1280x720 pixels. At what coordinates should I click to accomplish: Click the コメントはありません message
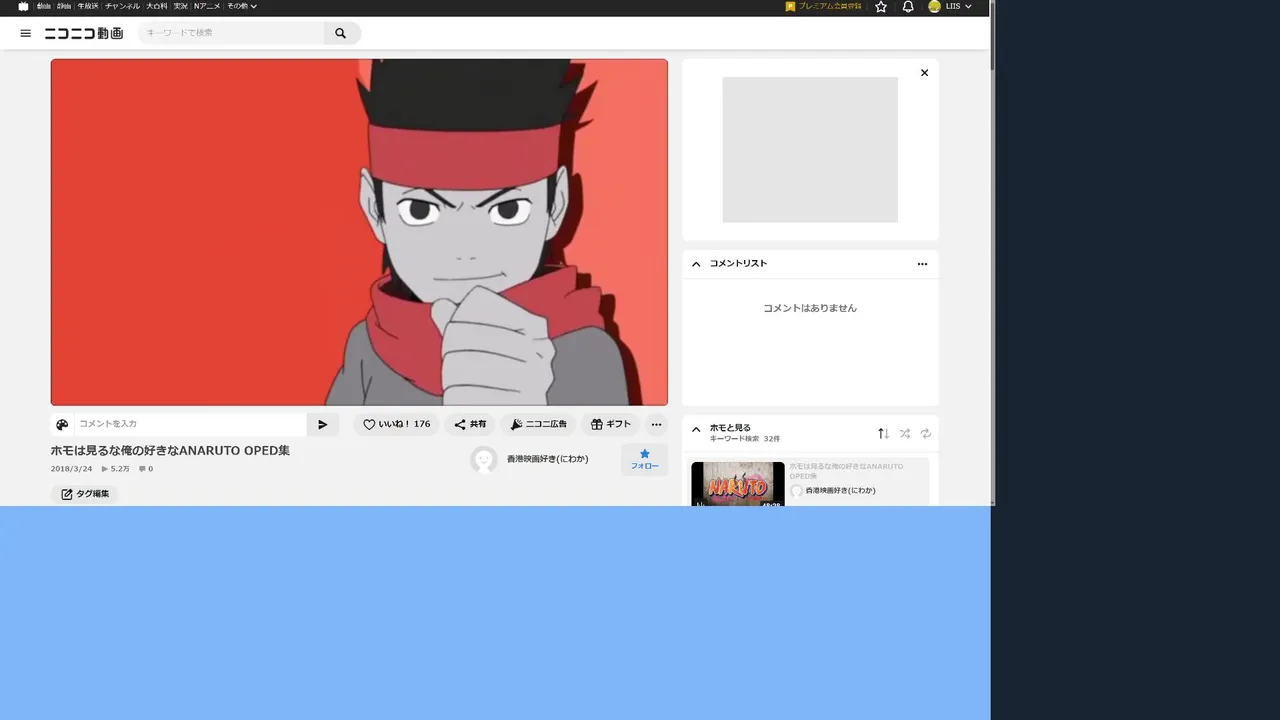810,308
